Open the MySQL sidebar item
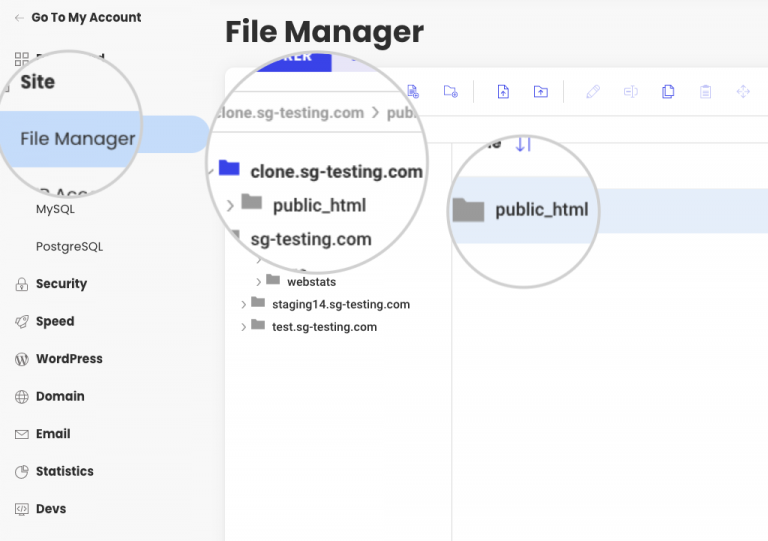 click(55, 210)
